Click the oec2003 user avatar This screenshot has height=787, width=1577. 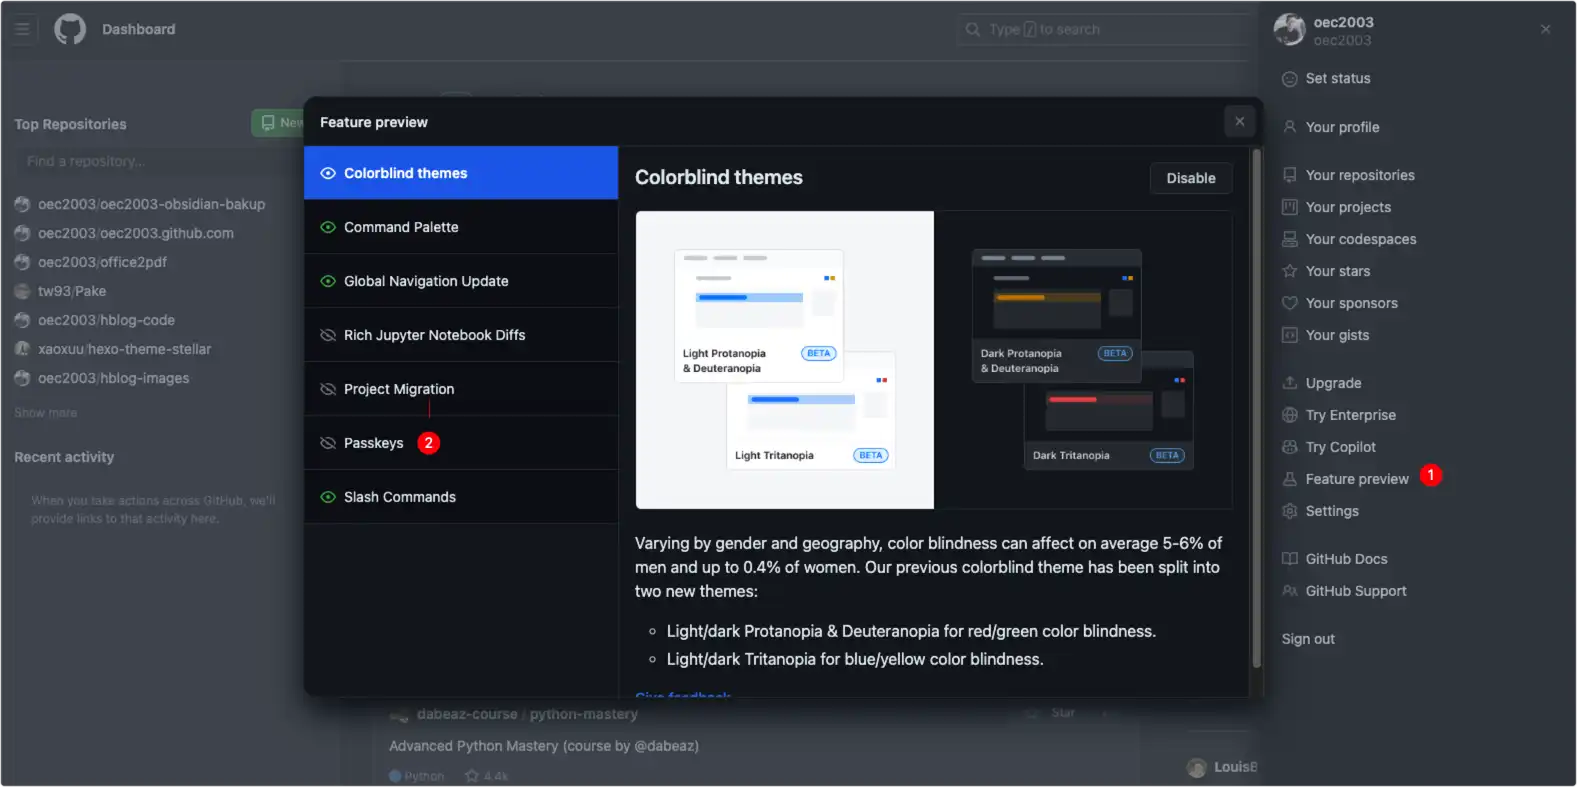(x=1290, y=30)
